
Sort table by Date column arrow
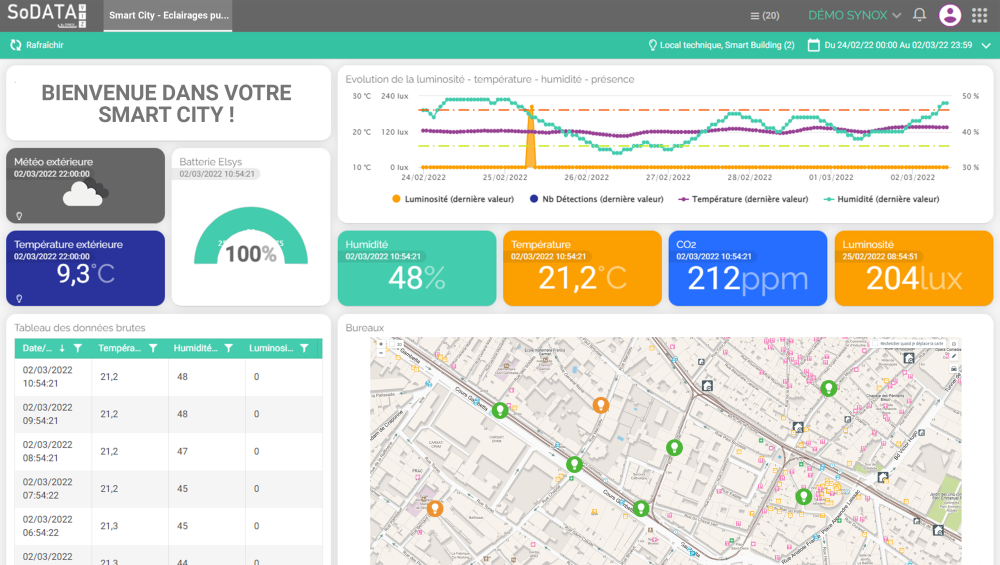(x=62, y=348)
